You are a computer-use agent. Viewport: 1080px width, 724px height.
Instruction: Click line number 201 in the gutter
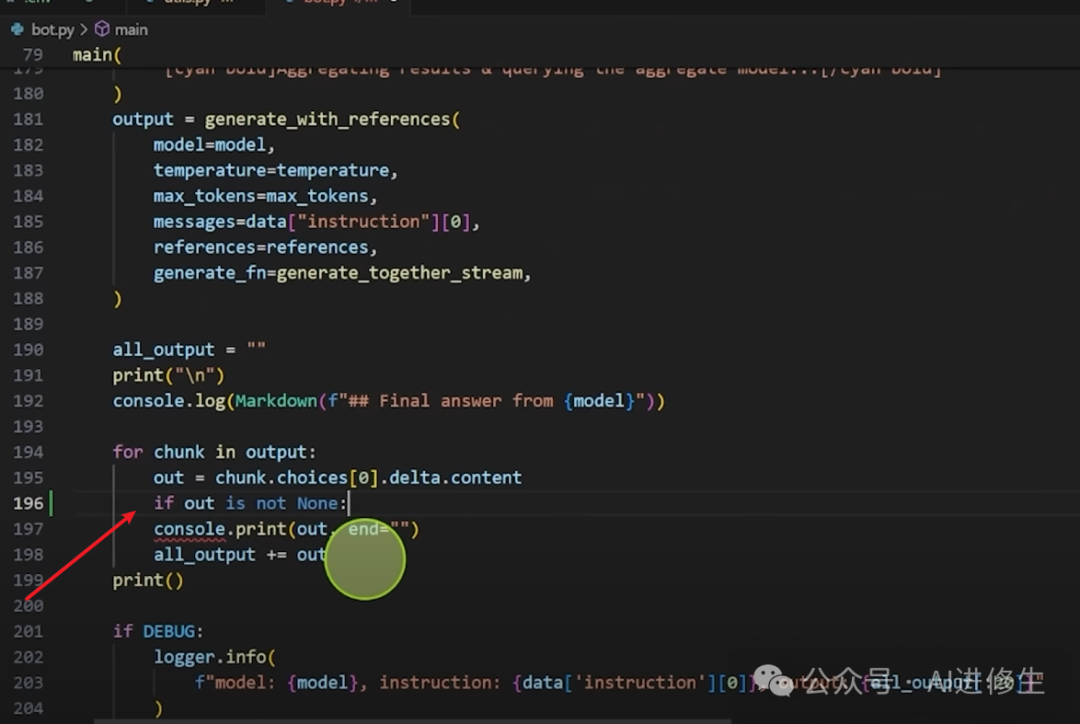28,631
